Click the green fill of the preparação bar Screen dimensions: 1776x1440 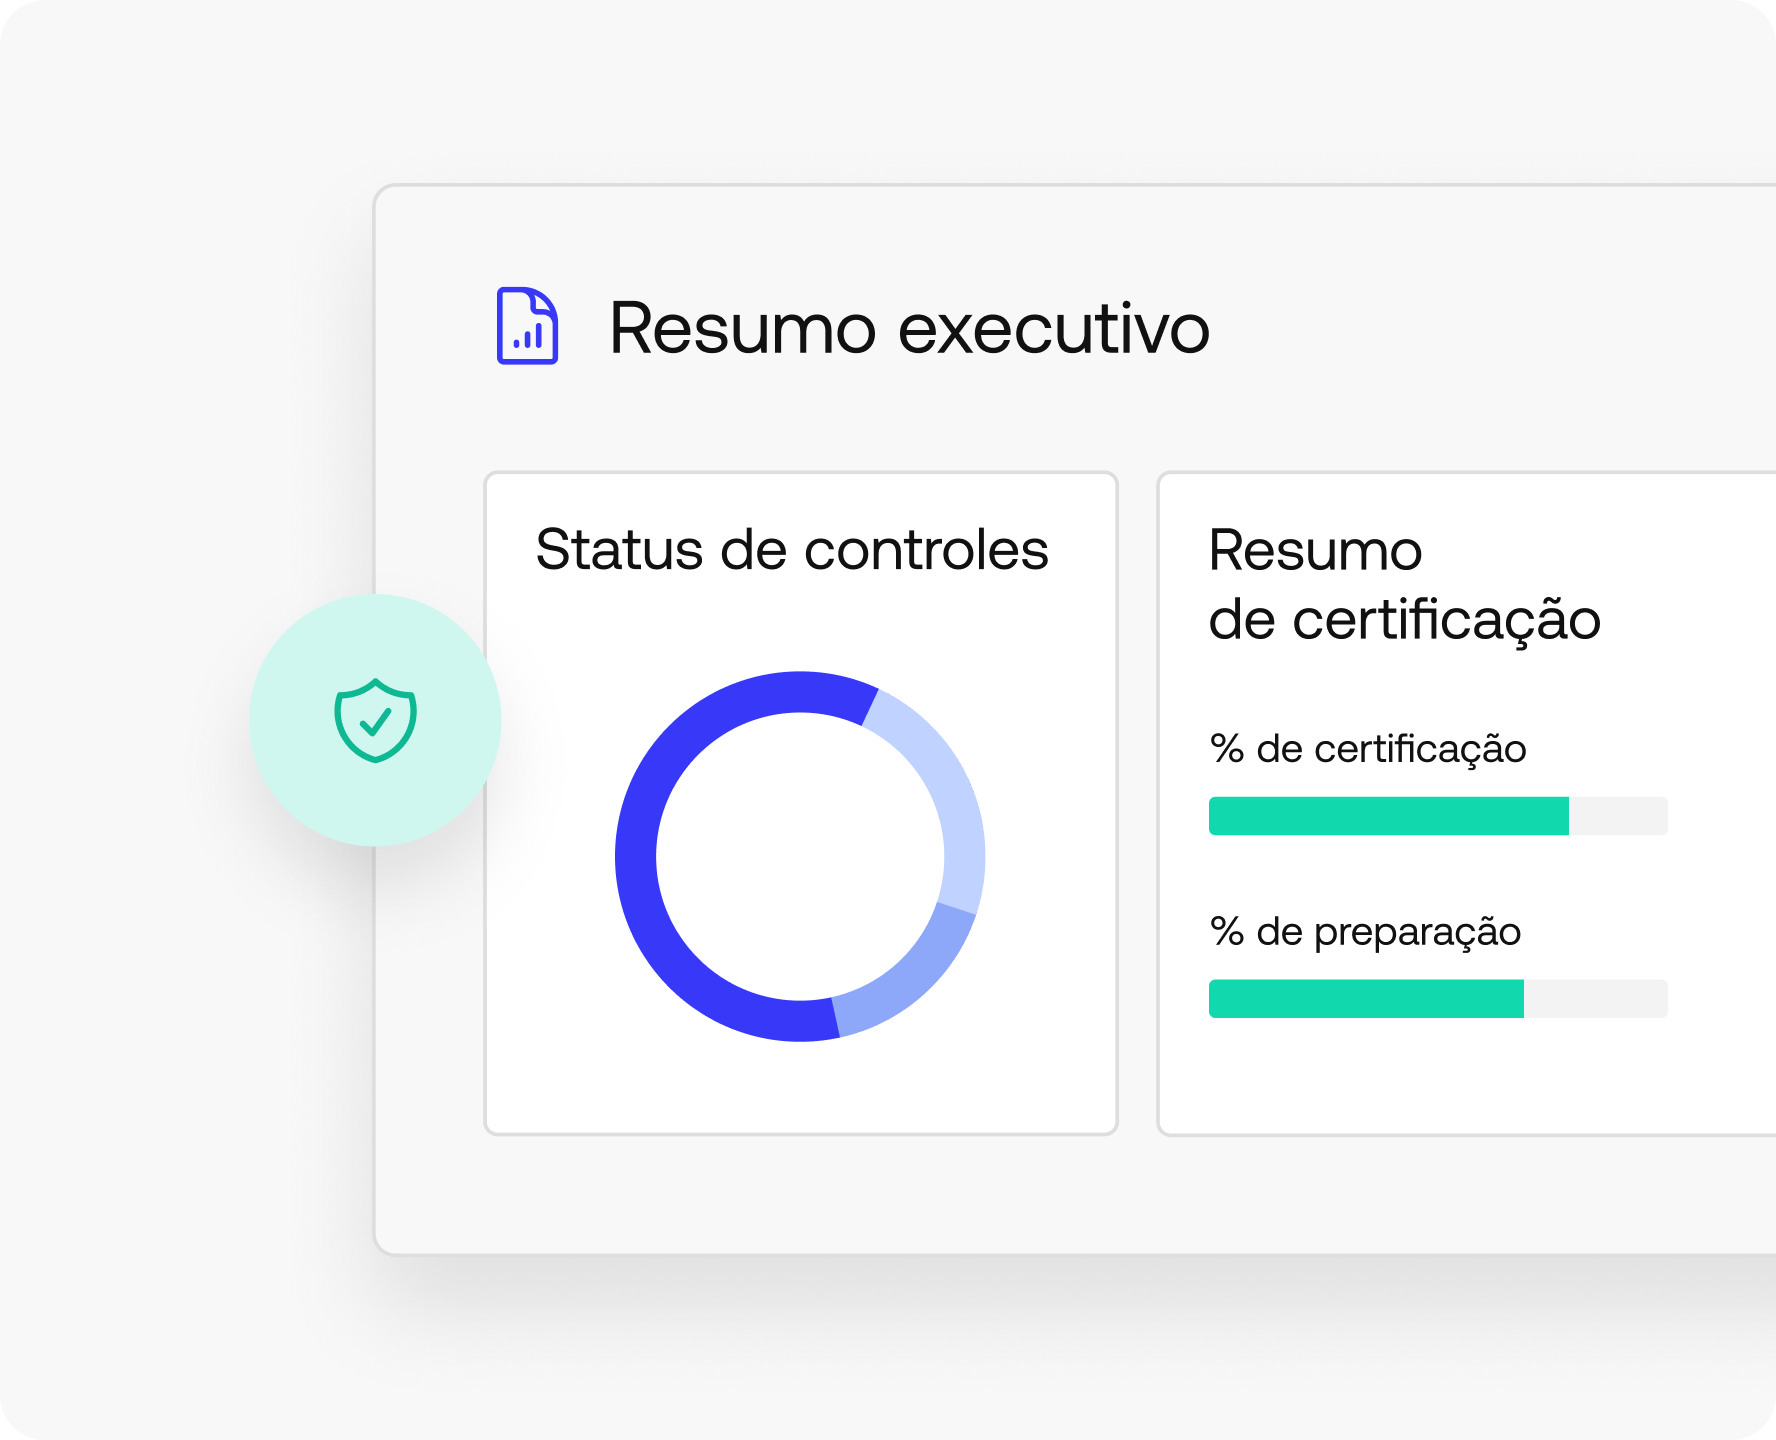point(1366,999)
